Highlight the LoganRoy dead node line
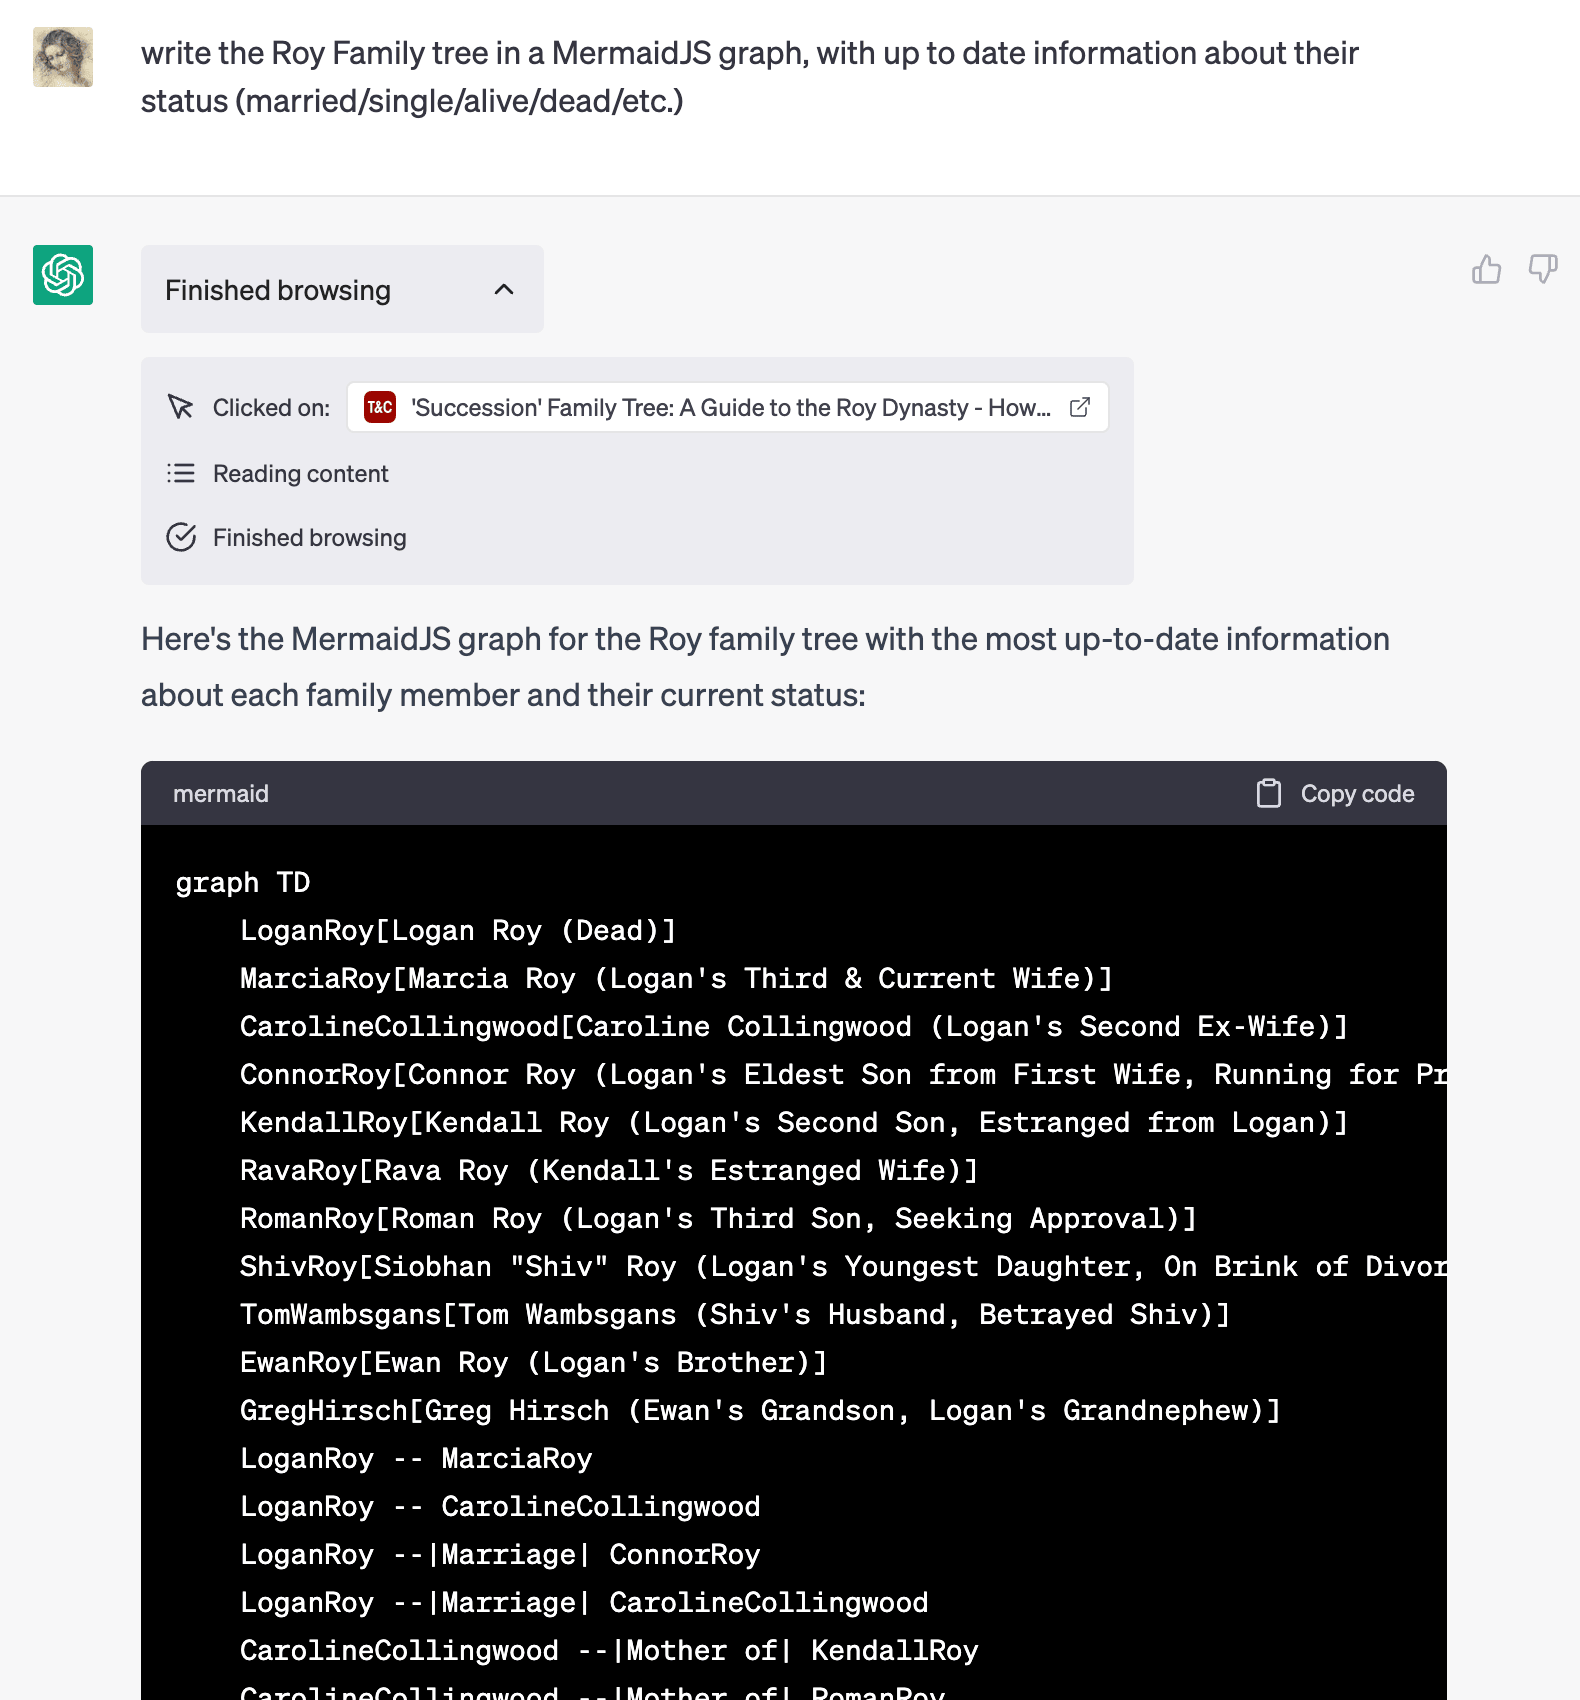Viewport: 1580px width, 1700px height. 457,930
